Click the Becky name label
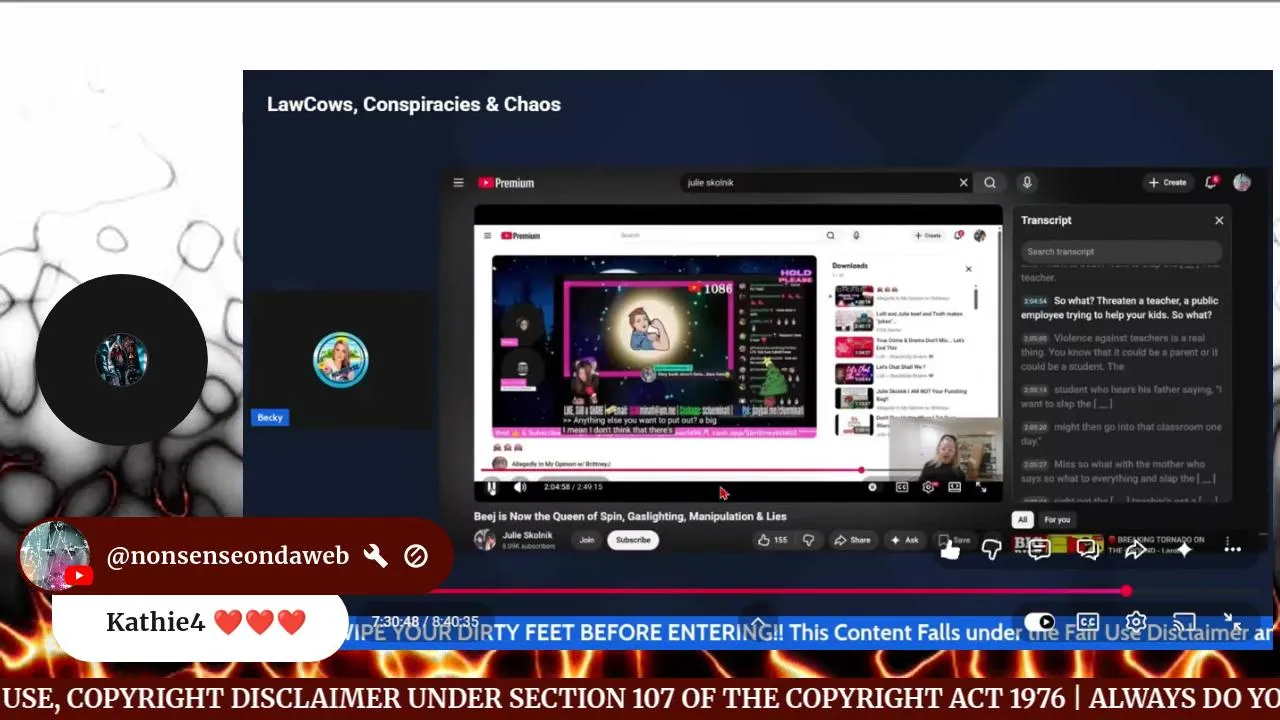This screenshot has height=720, width=1280. tap(270, 417)
